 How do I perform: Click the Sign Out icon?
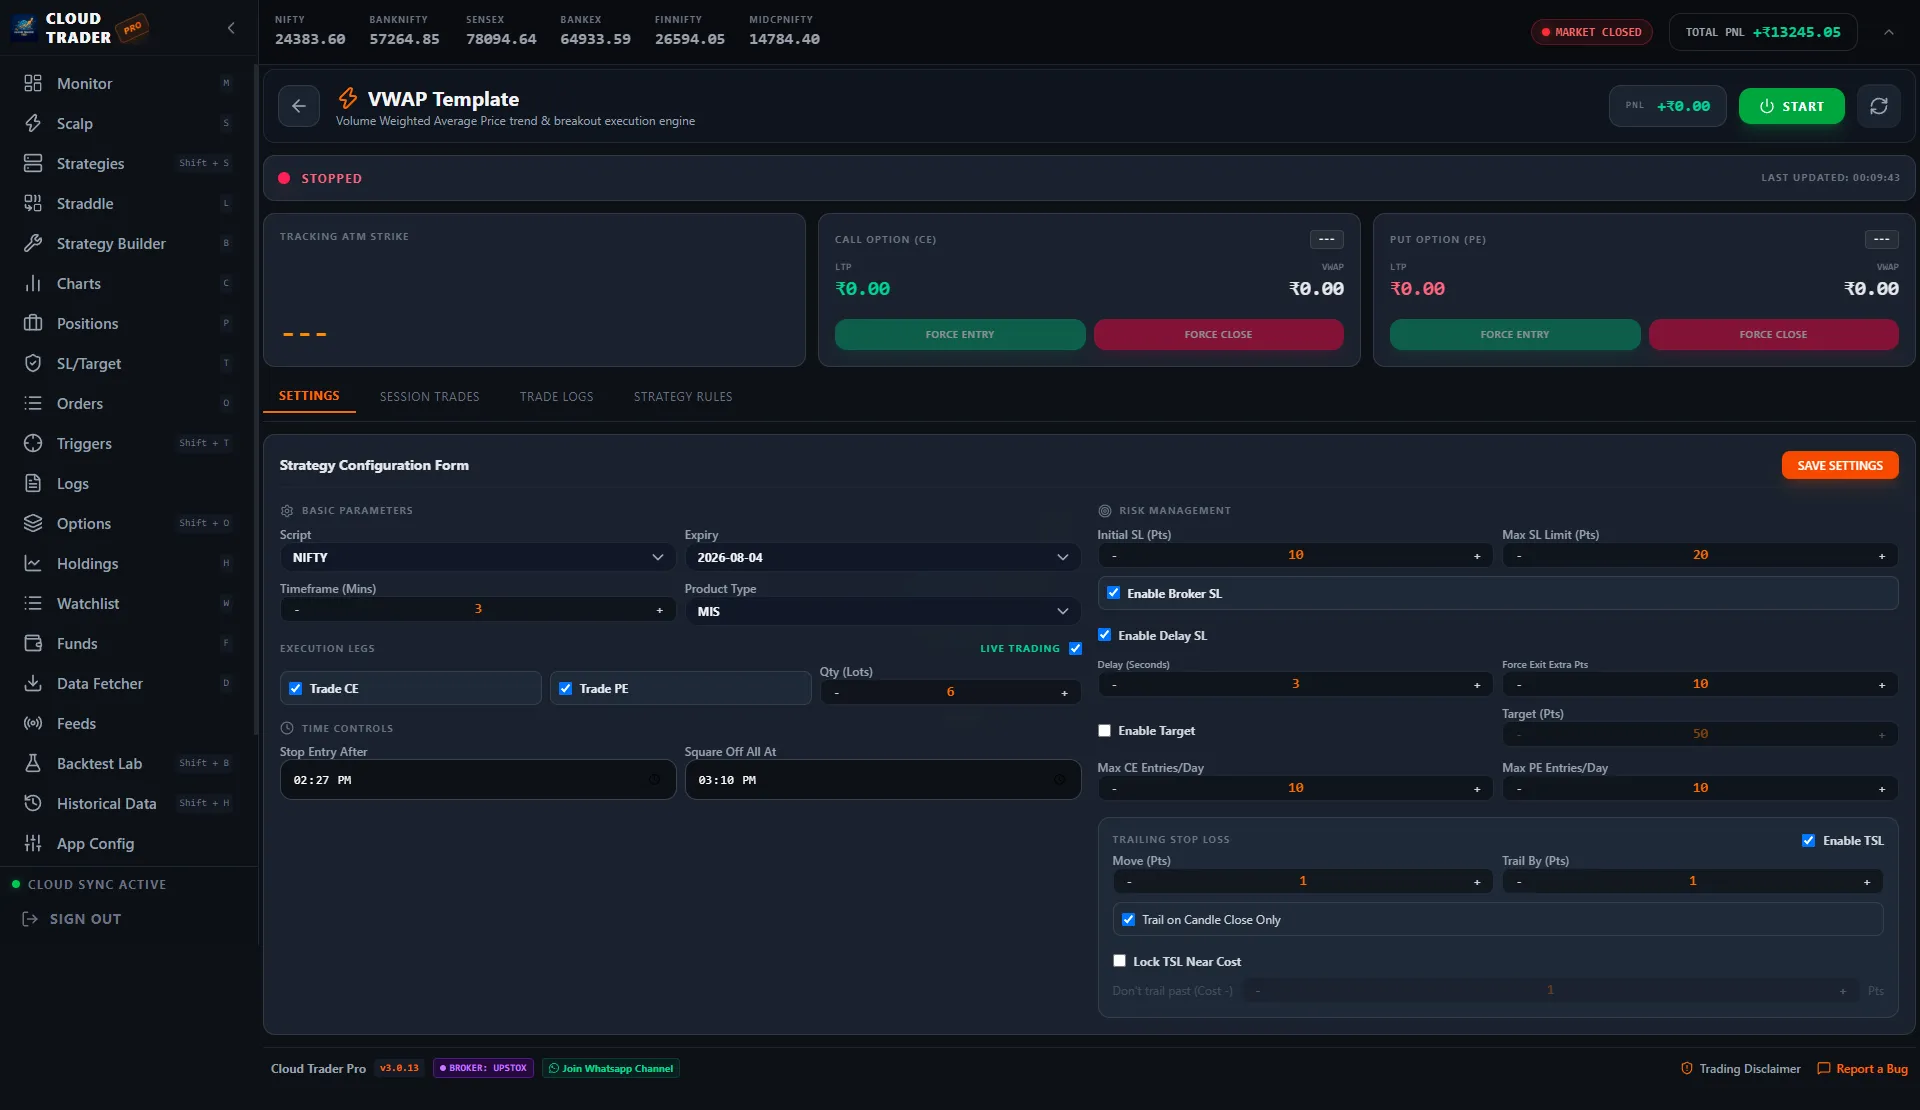coord(30,919)
